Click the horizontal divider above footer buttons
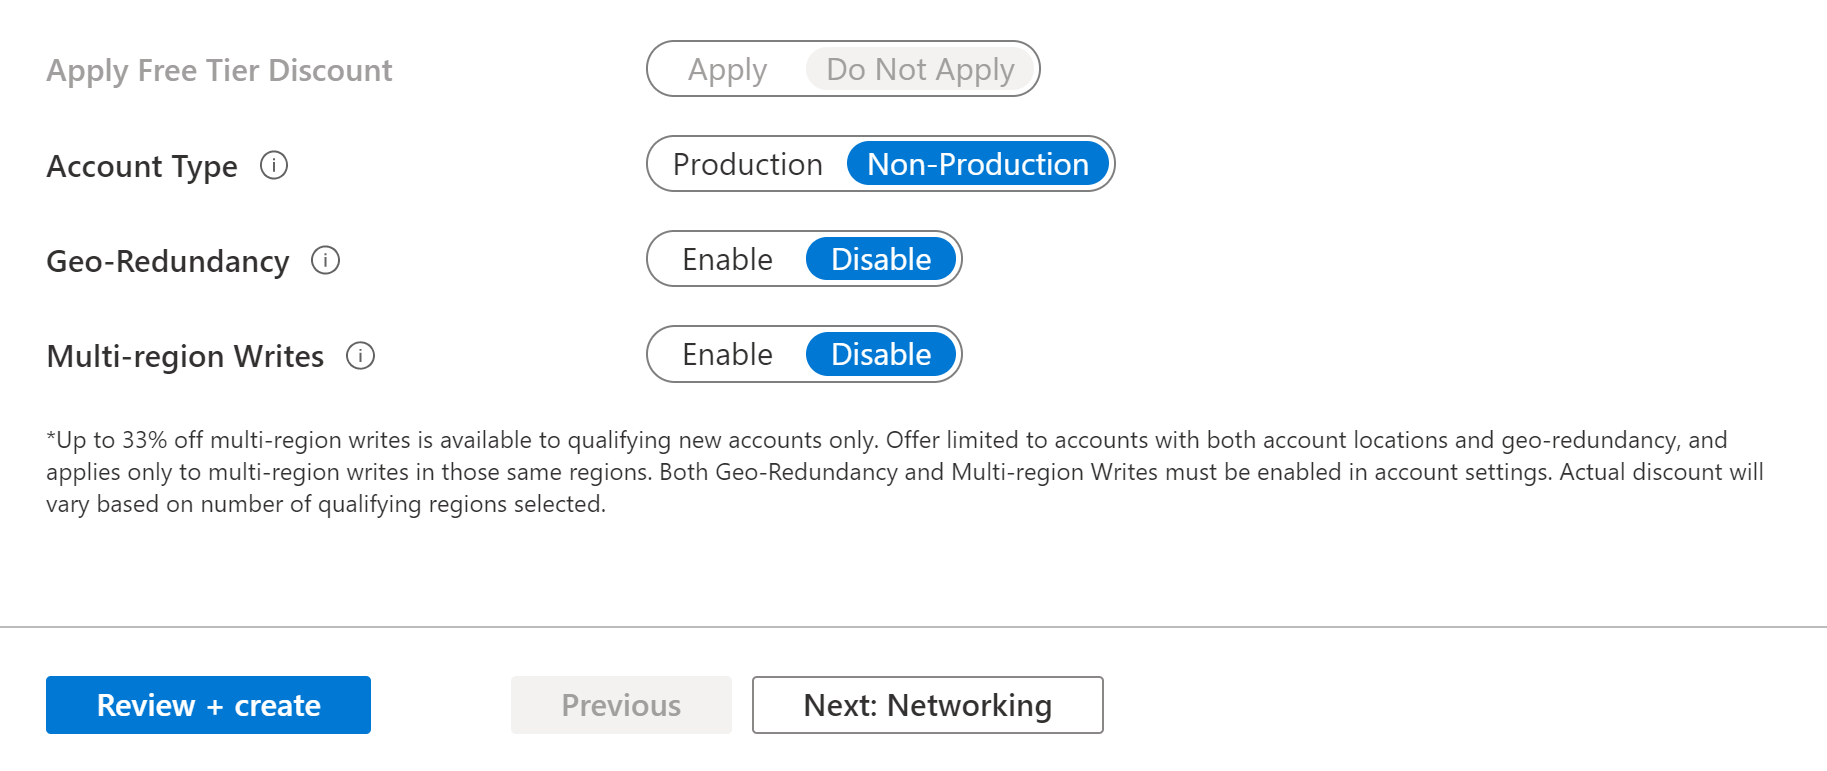 click(x=913, y=627)
